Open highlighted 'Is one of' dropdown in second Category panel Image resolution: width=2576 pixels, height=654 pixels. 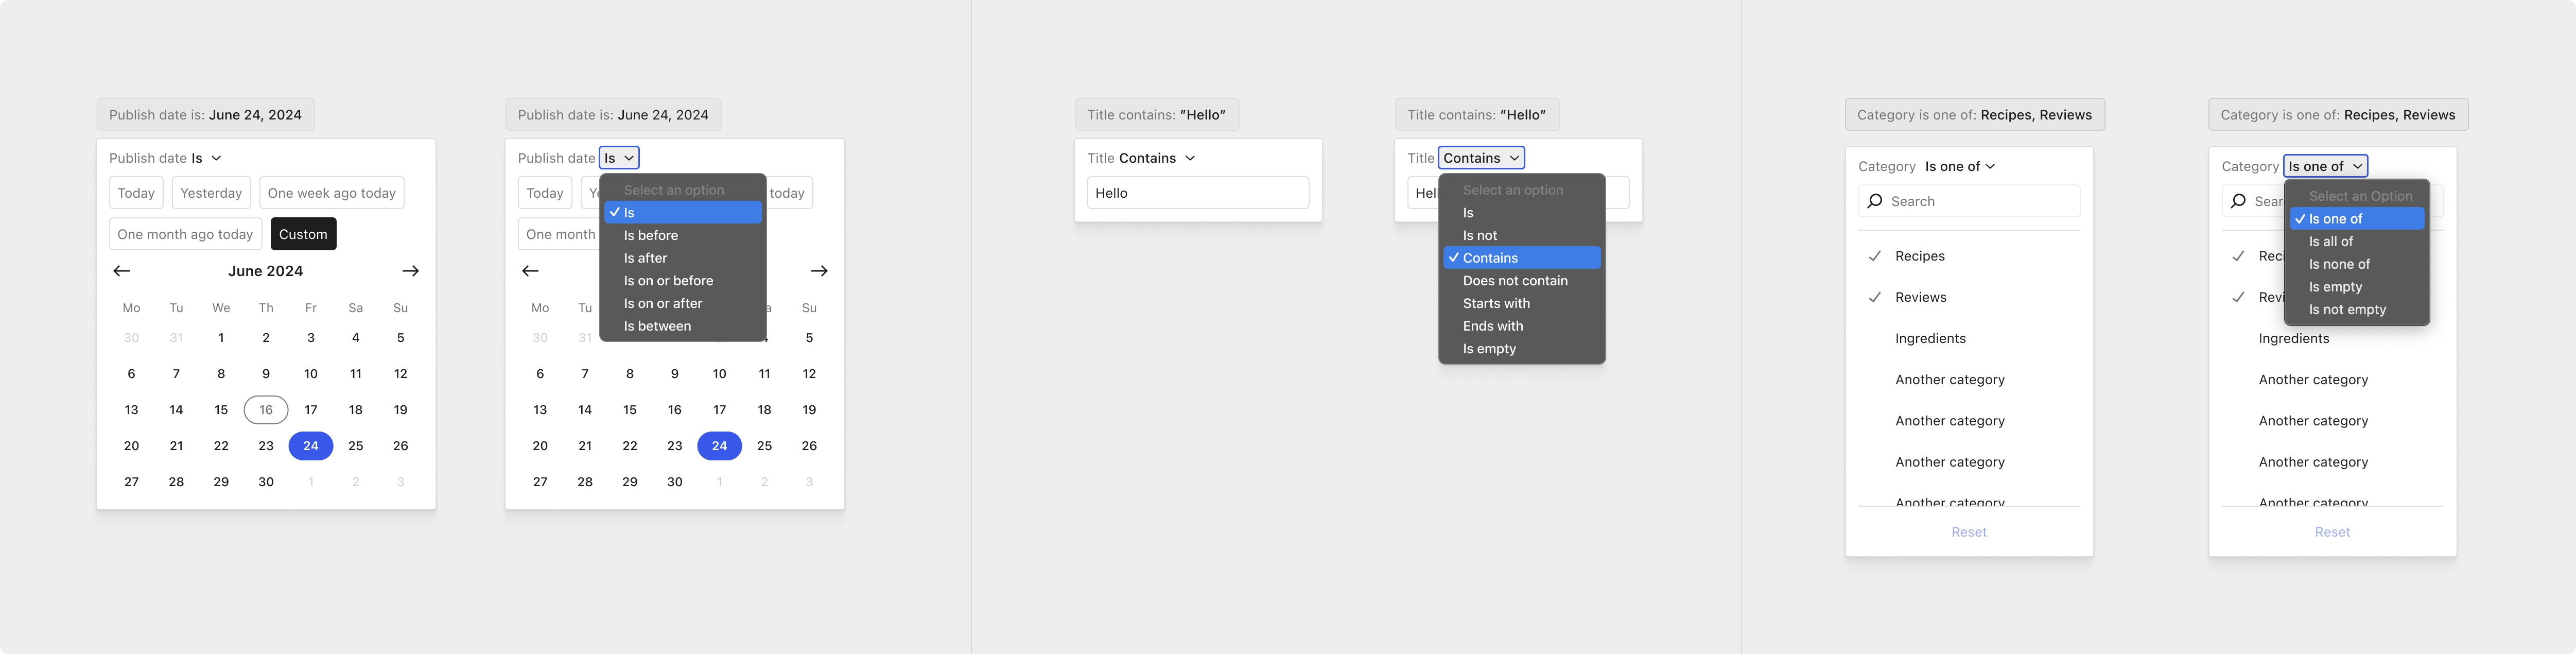click(x=2325, y=166)
